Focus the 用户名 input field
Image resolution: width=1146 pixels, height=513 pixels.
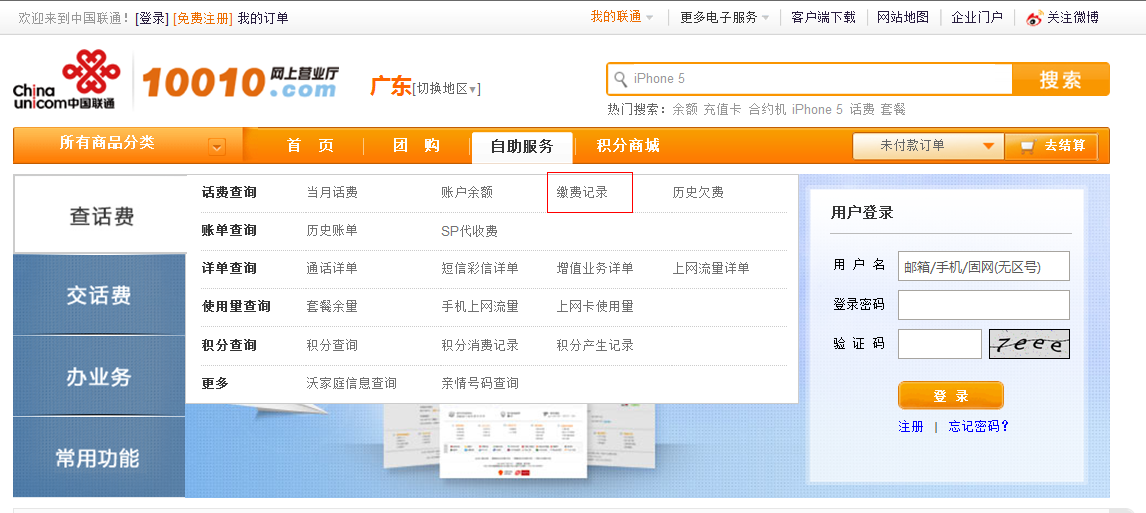pos(983,266)
